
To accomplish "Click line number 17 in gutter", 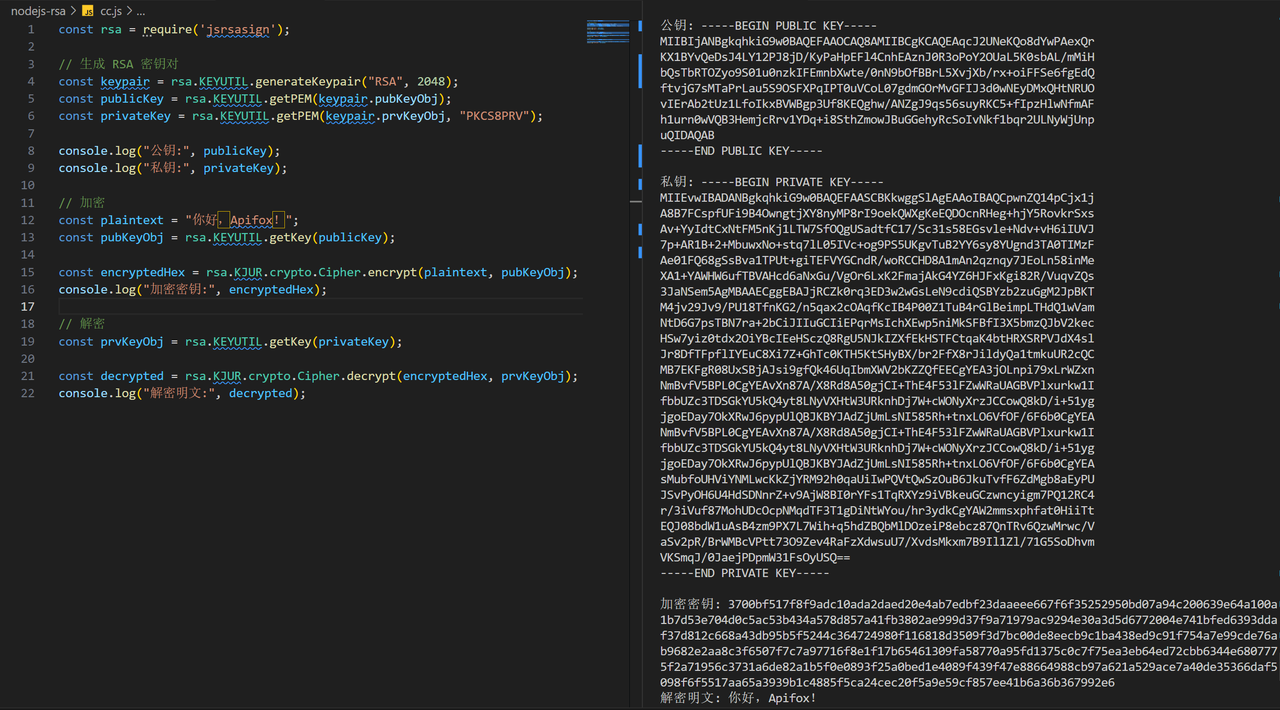I will pos(29,307).
